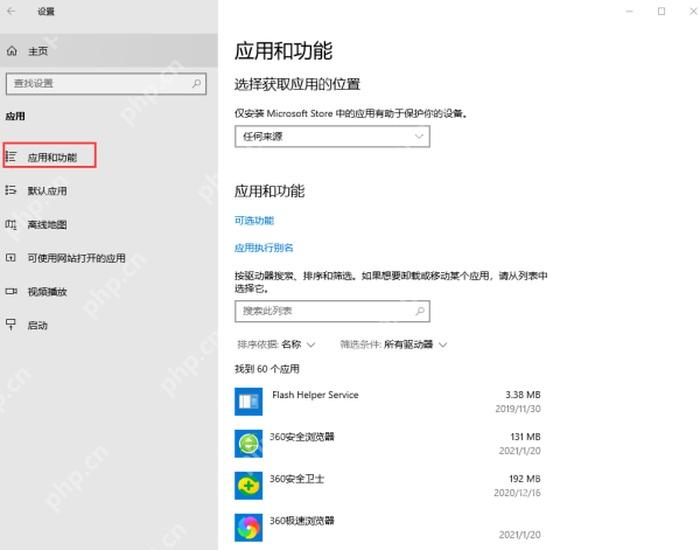Open the 应用执行别名 link

(264, 248)
